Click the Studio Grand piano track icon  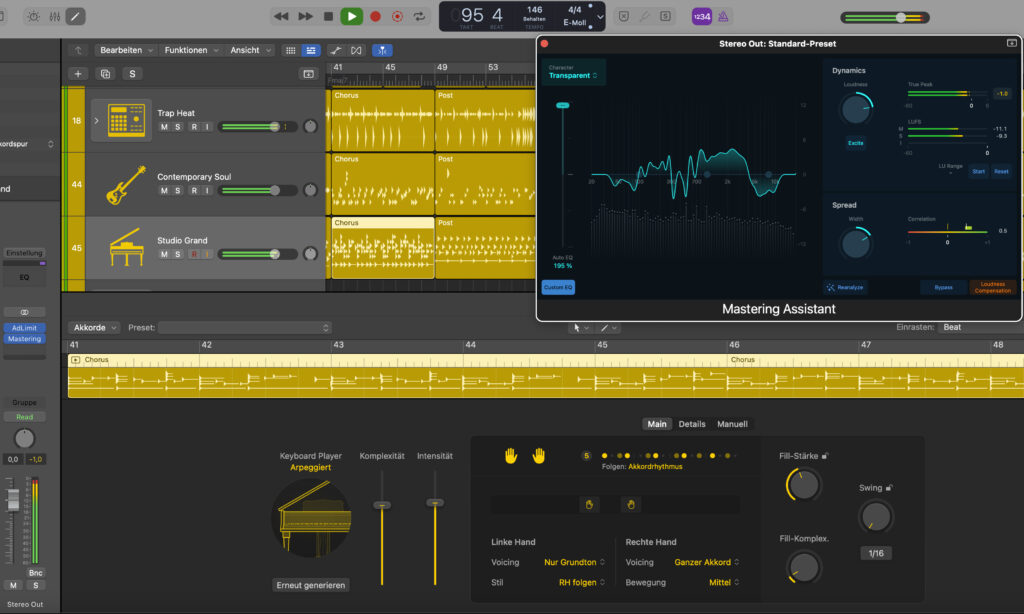click(x=126, y=248)
